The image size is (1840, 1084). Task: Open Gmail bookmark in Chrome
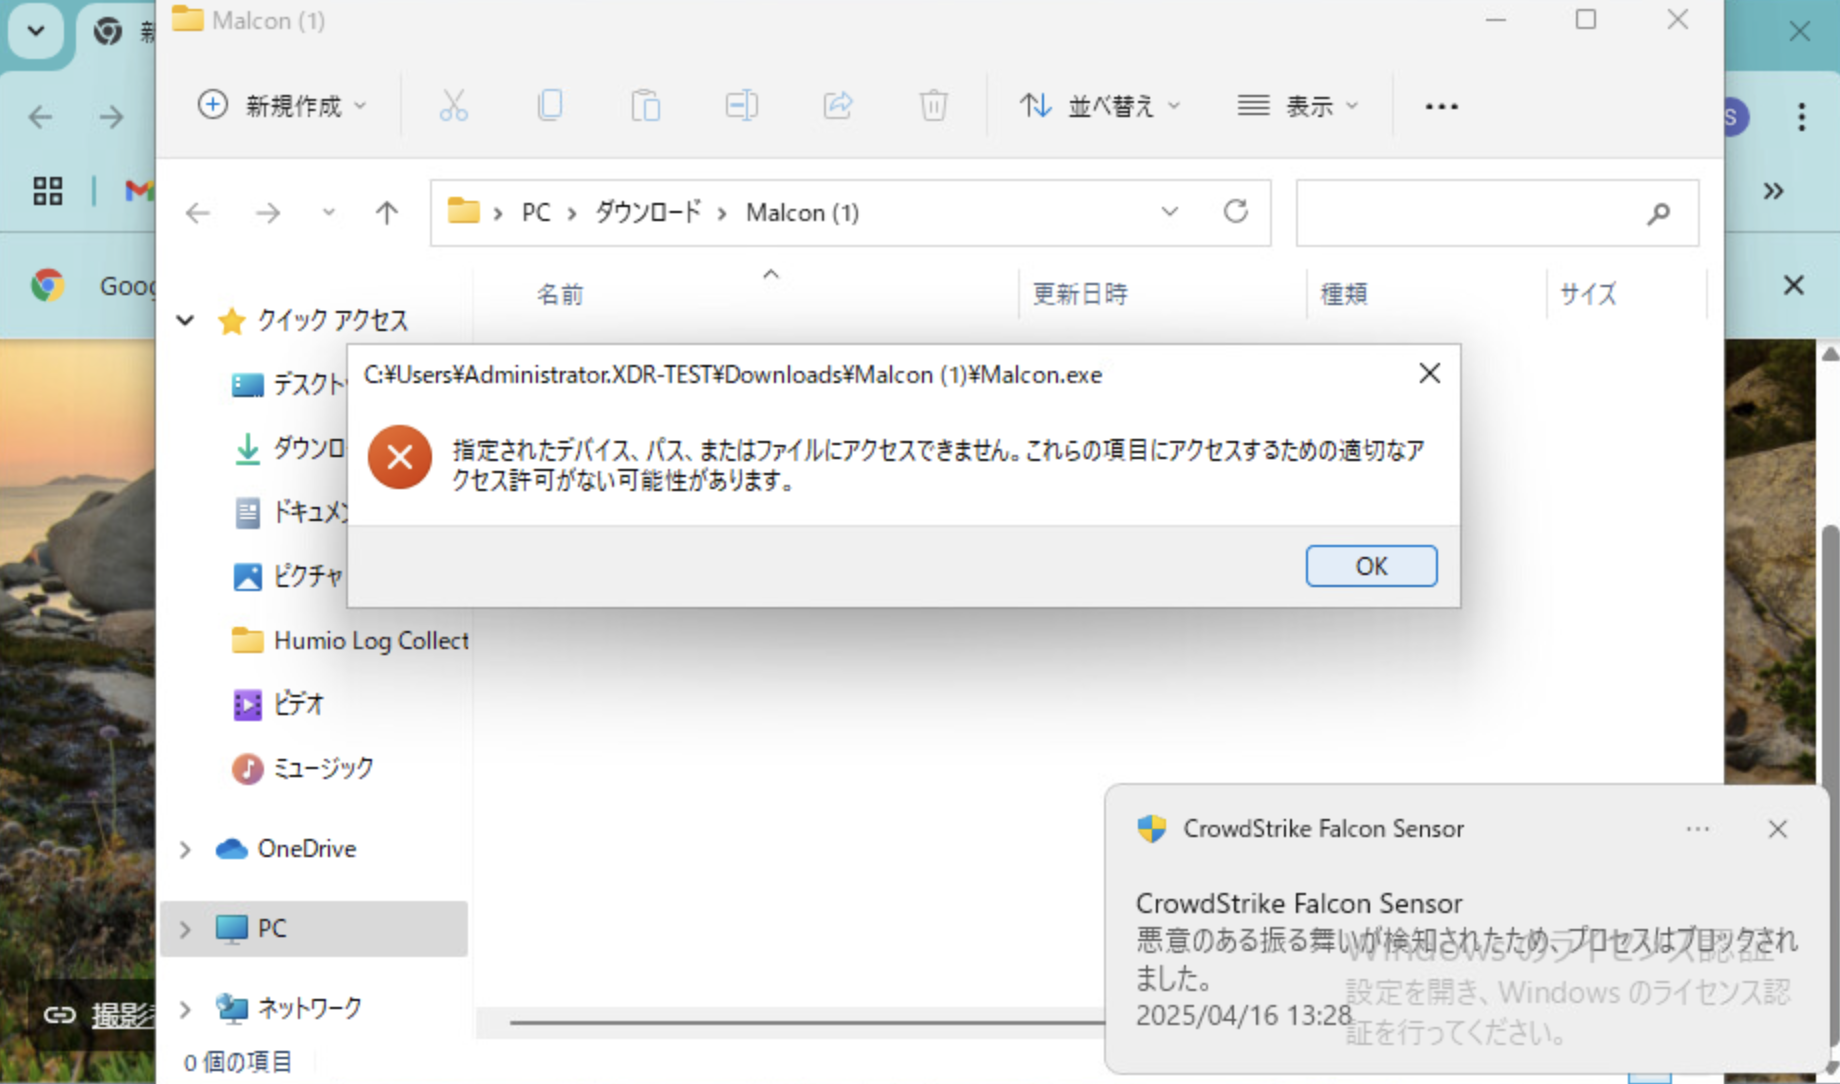138,190
